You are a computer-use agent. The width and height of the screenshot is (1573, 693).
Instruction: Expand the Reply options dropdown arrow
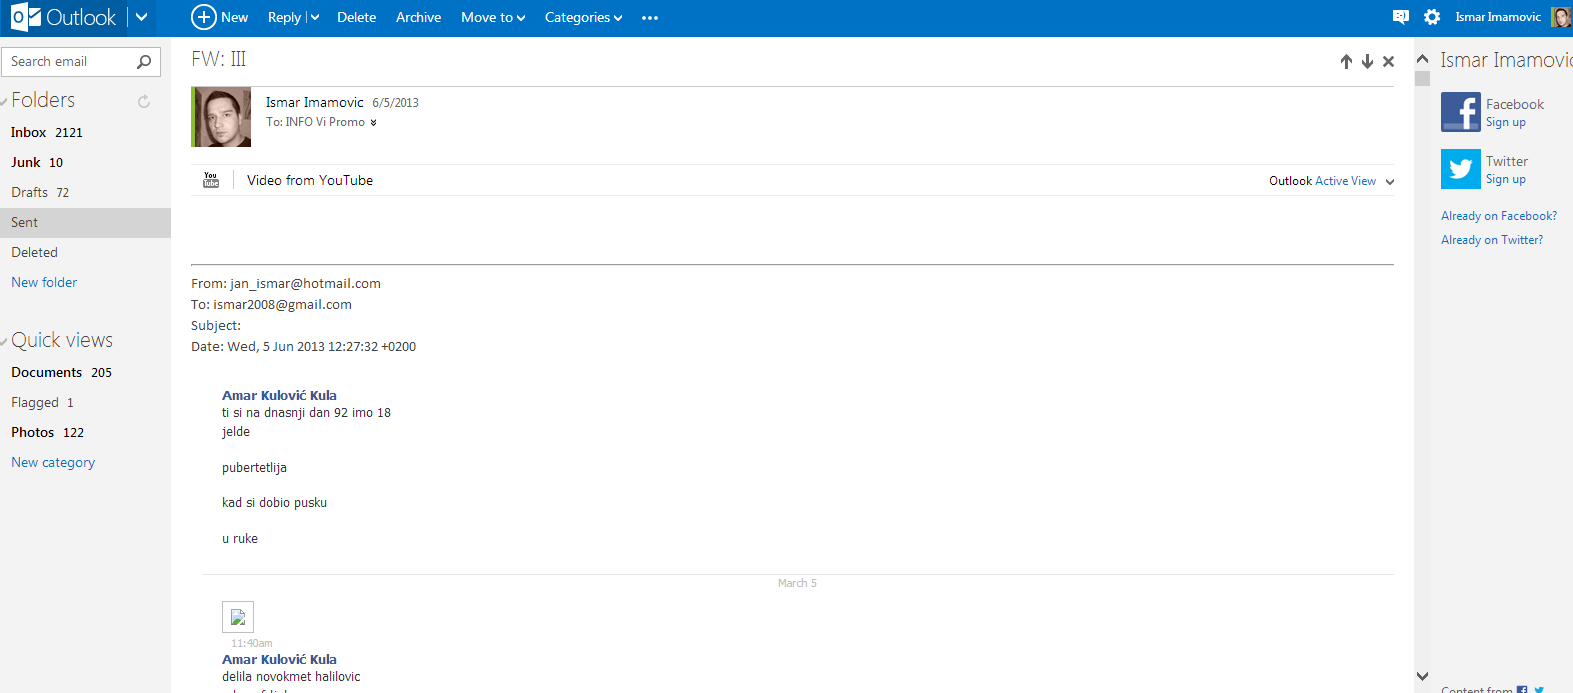tap(315, 18)
